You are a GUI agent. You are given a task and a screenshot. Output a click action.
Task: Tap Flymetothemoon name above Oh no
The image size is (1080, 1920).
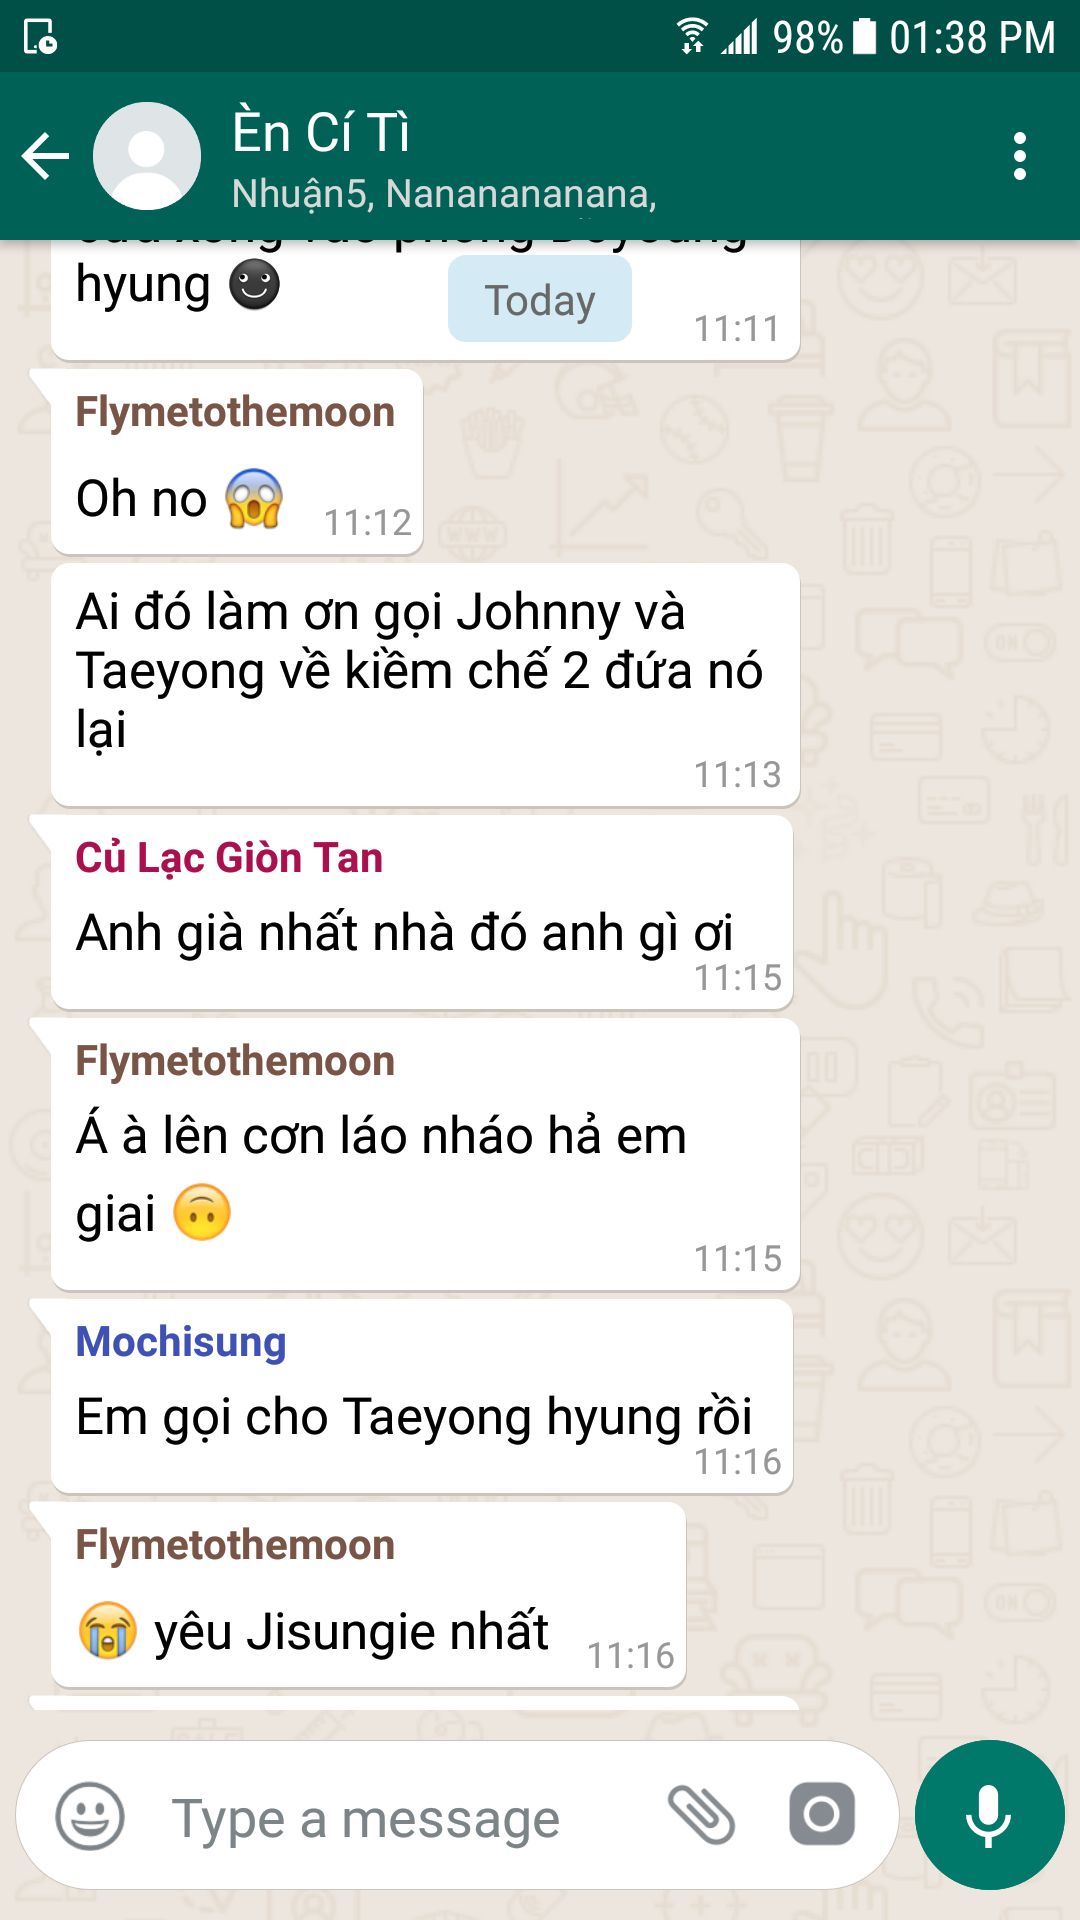pyautogui.click(x=235, y=412)
